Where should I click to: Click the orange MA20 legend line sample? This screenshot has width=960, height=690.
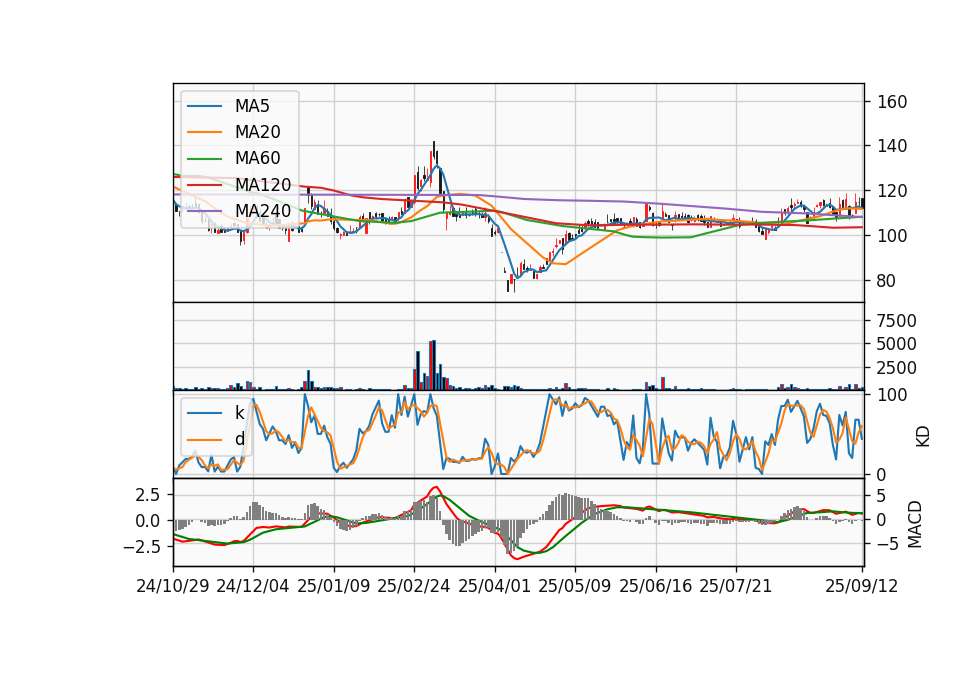coord(204,132)
